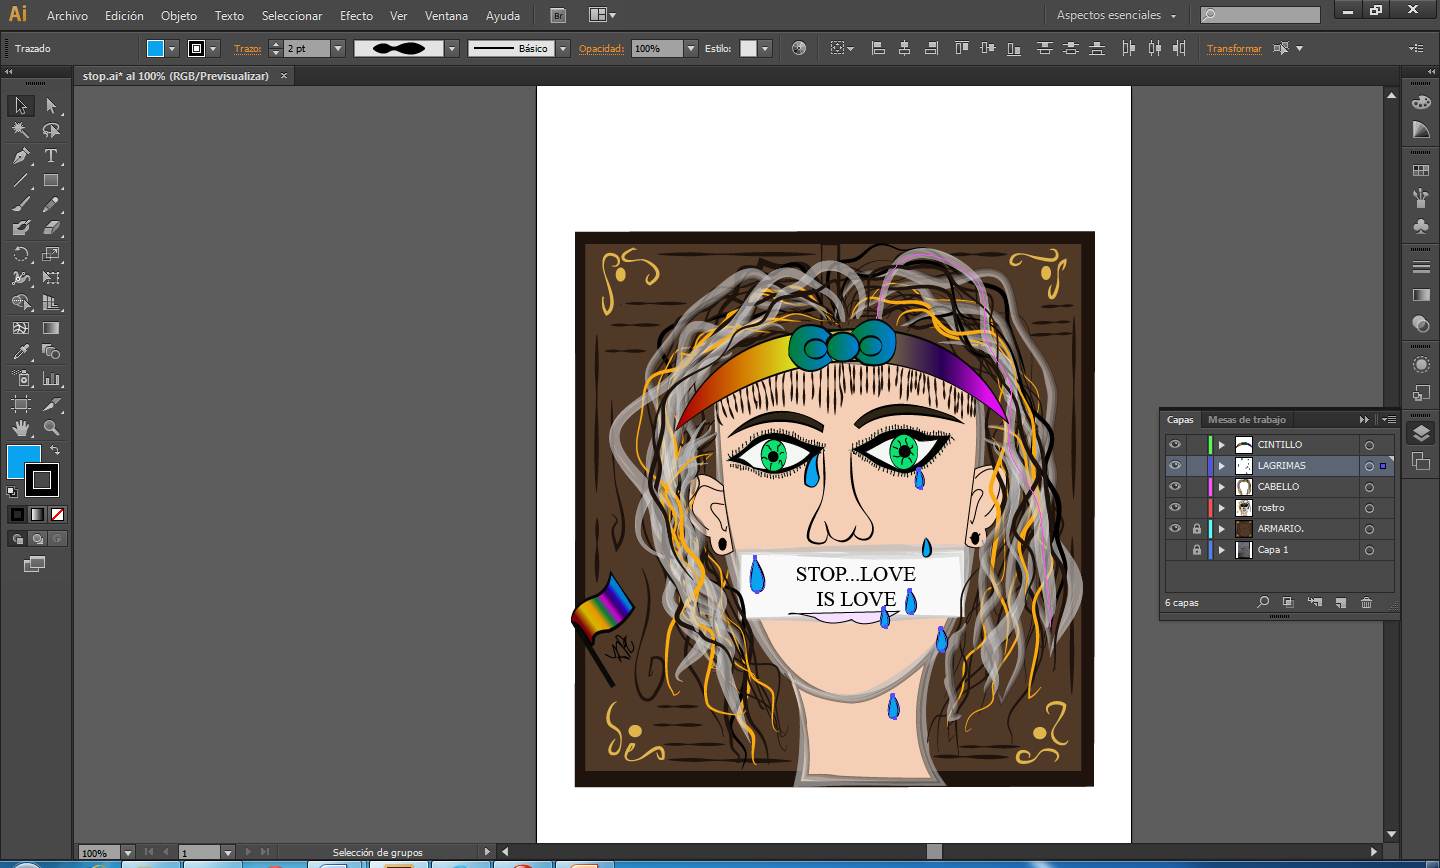Click the Transformar link
The width and height of the screenshot is (1440, 868).
coord(1233,48)
